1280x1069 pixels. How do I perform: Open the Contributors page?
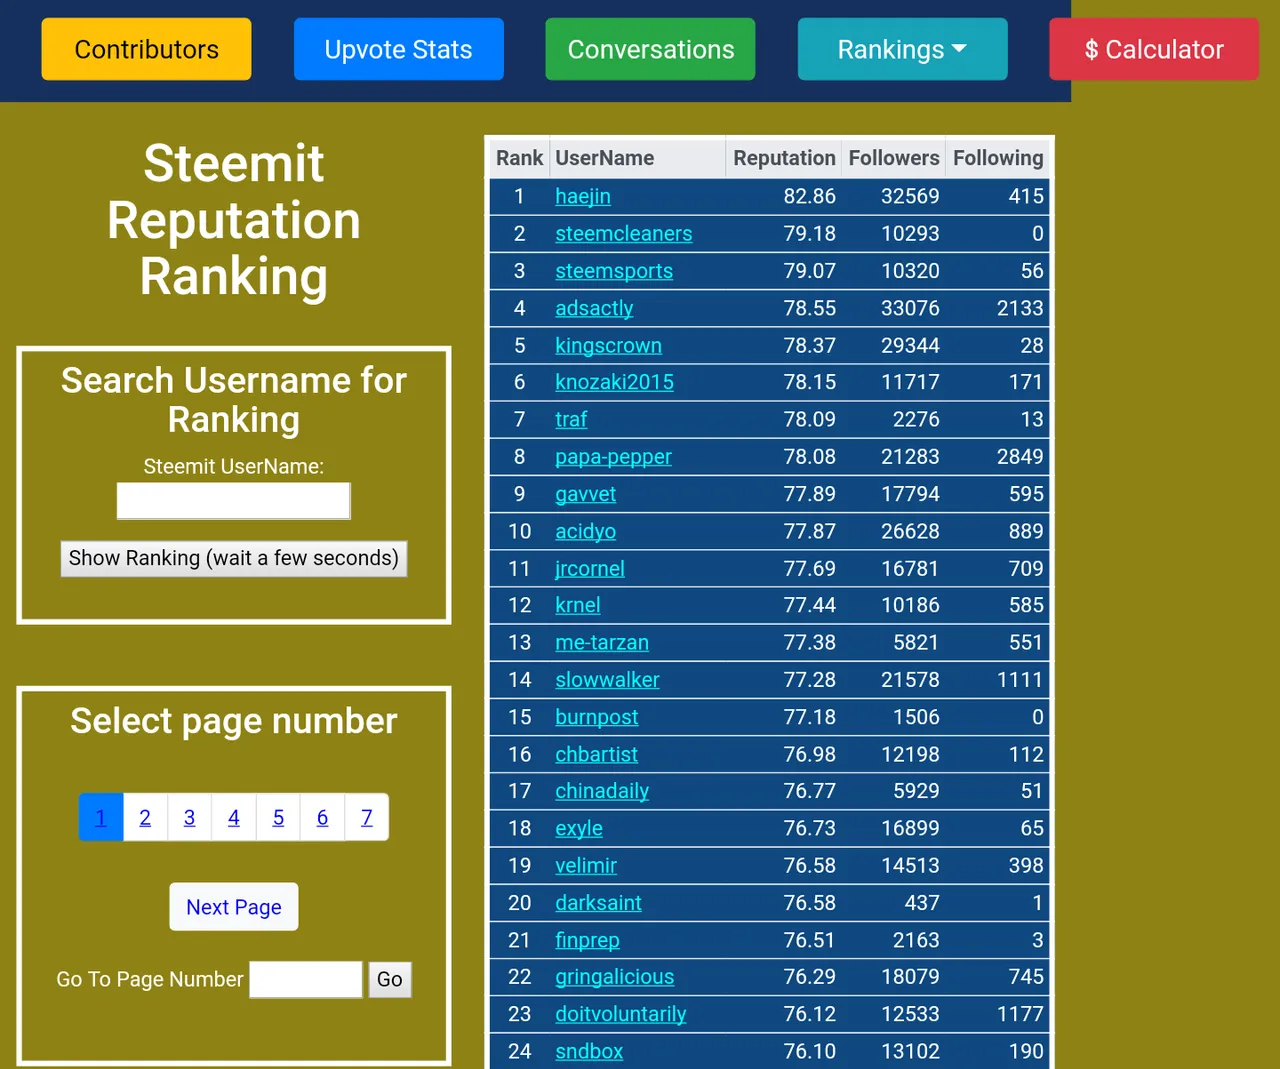point(146,49)
